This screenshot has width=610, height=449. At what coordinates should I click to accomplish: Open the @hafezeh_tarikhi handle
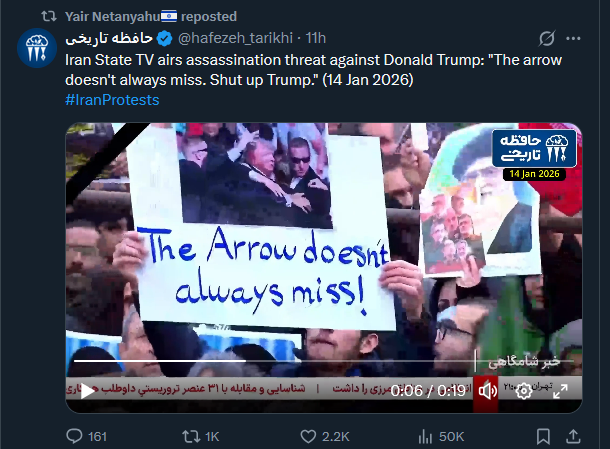tap(235, 38)
